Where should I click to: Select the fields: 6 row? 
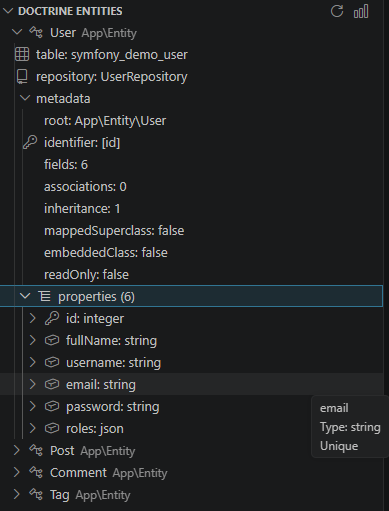pyautogui.click(x=66, y=165)
